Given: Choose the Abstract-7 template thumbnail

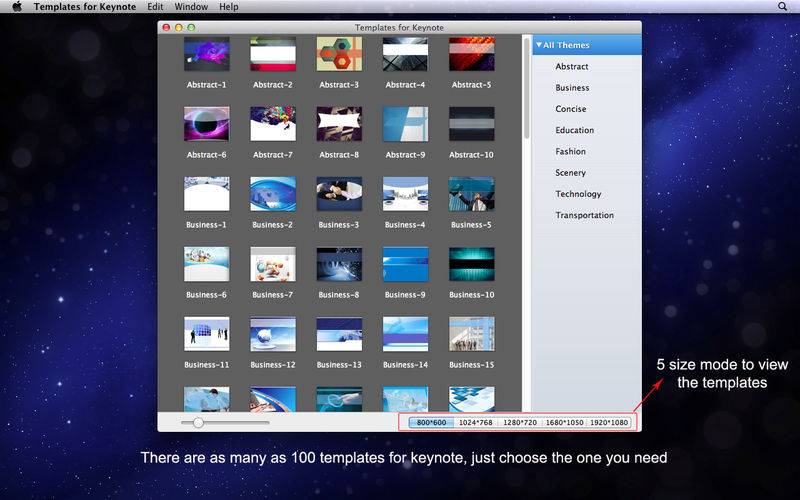Looking at the screenshot, I should (273, 123).
